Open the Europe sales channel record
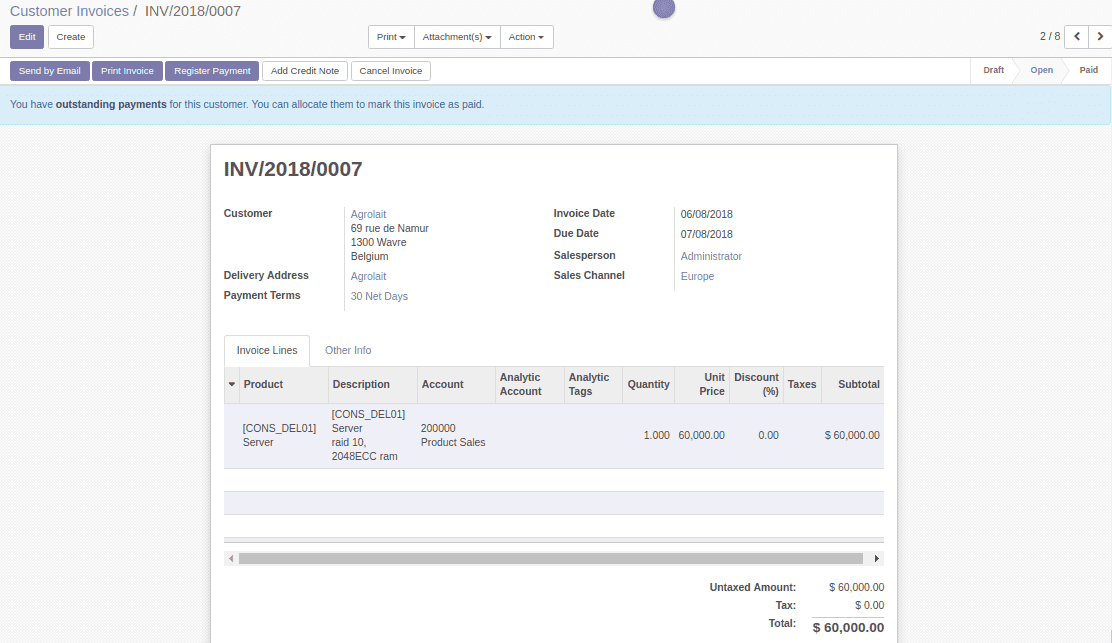1112x643 pixels. click(x=697, y=276)
